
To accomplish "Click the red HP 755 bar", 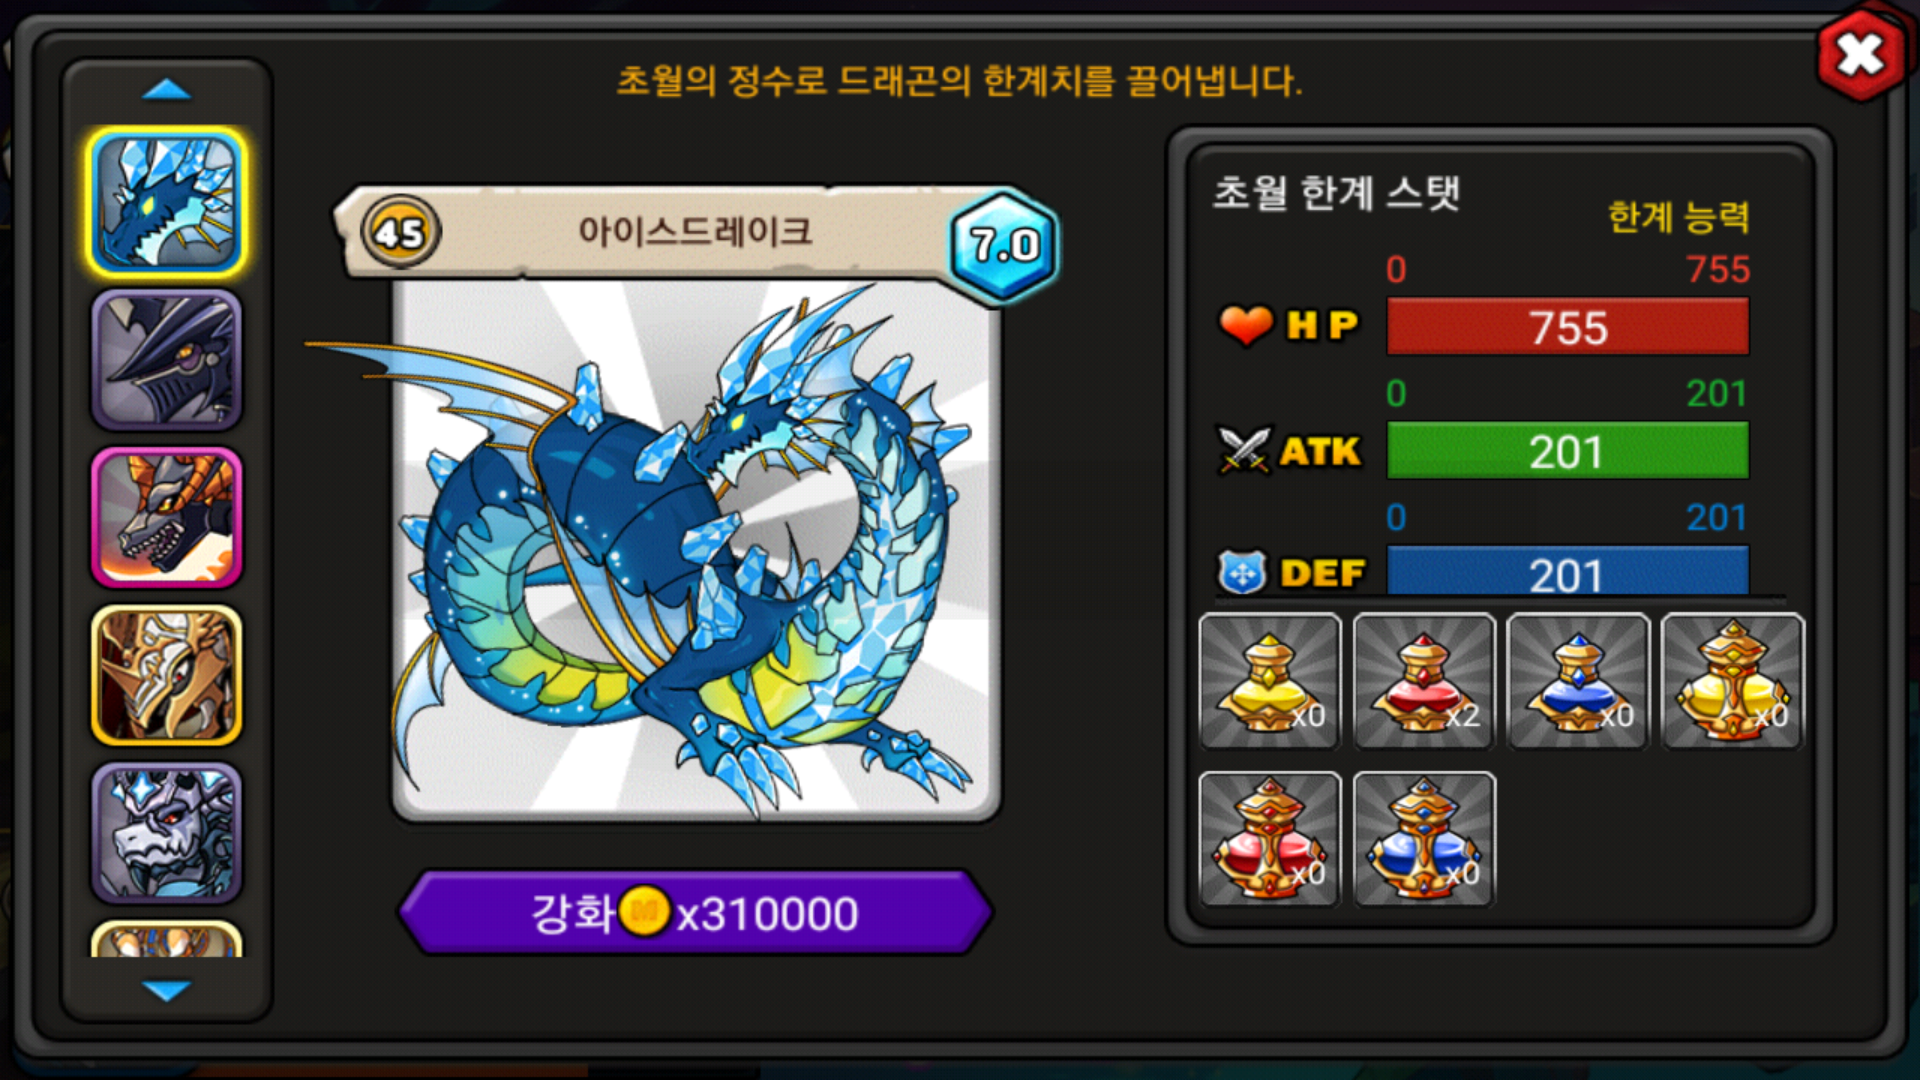I will [x=1568, y=327].
